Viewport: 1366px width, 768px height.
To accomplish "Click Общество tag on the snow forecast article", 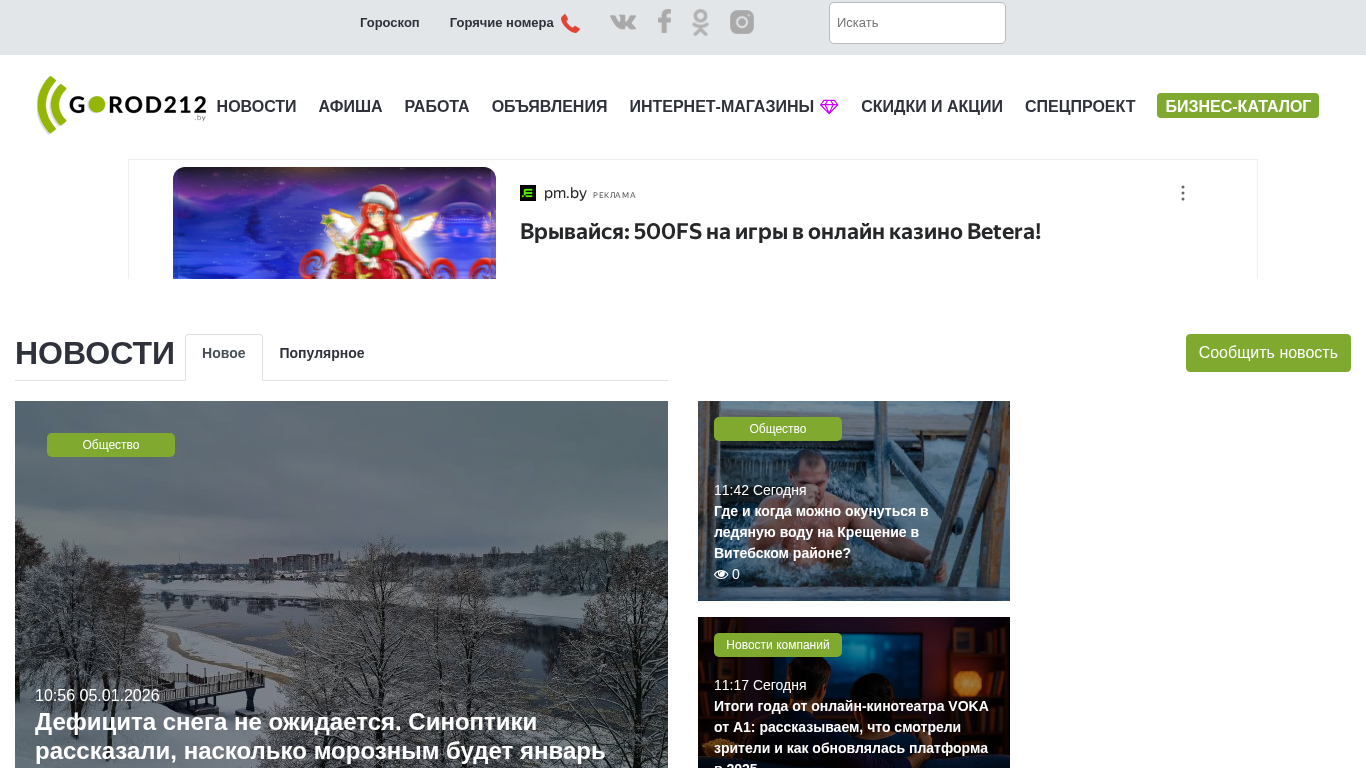I will 111,445.
